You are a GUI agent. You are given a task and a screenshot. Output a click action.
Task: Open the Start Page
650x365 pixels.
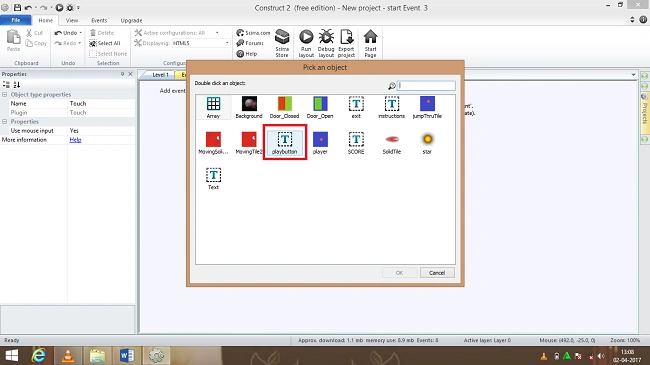(x=370, y=43)
